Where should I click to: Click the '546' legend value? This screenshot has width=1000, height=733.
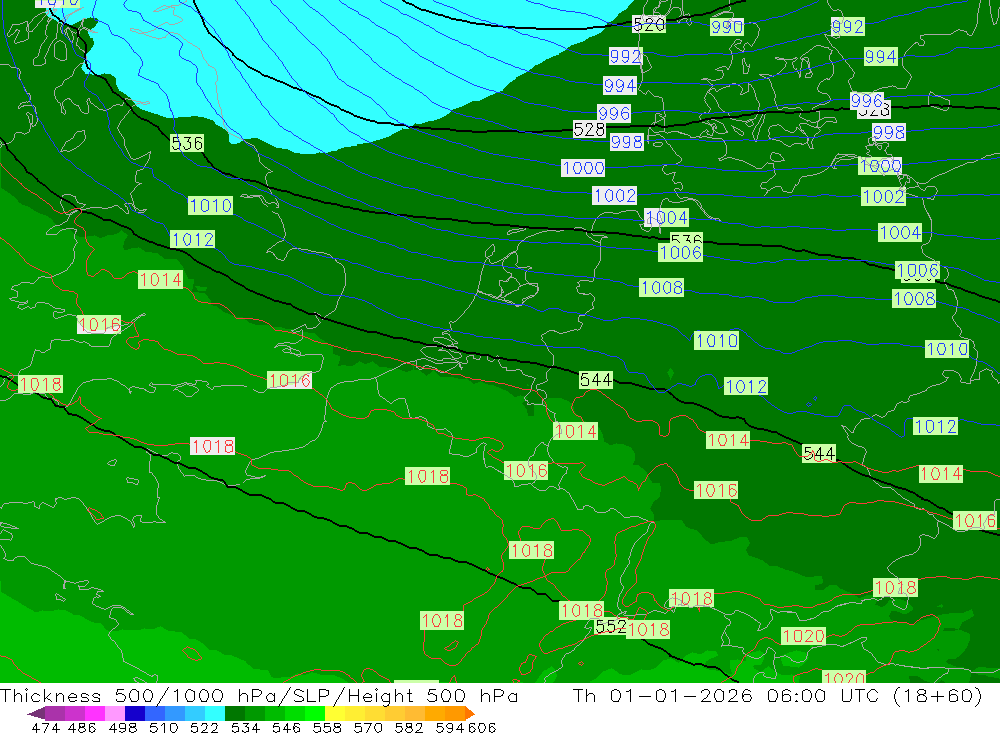pyautogui.click(x=286, y=727)
